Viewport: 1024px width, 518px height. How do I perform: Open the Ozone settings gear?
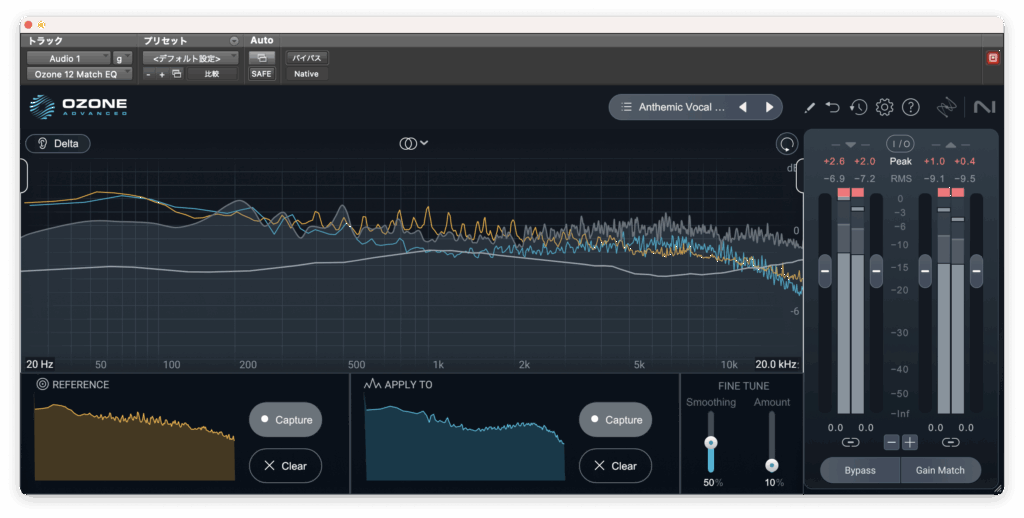point(884,107)
